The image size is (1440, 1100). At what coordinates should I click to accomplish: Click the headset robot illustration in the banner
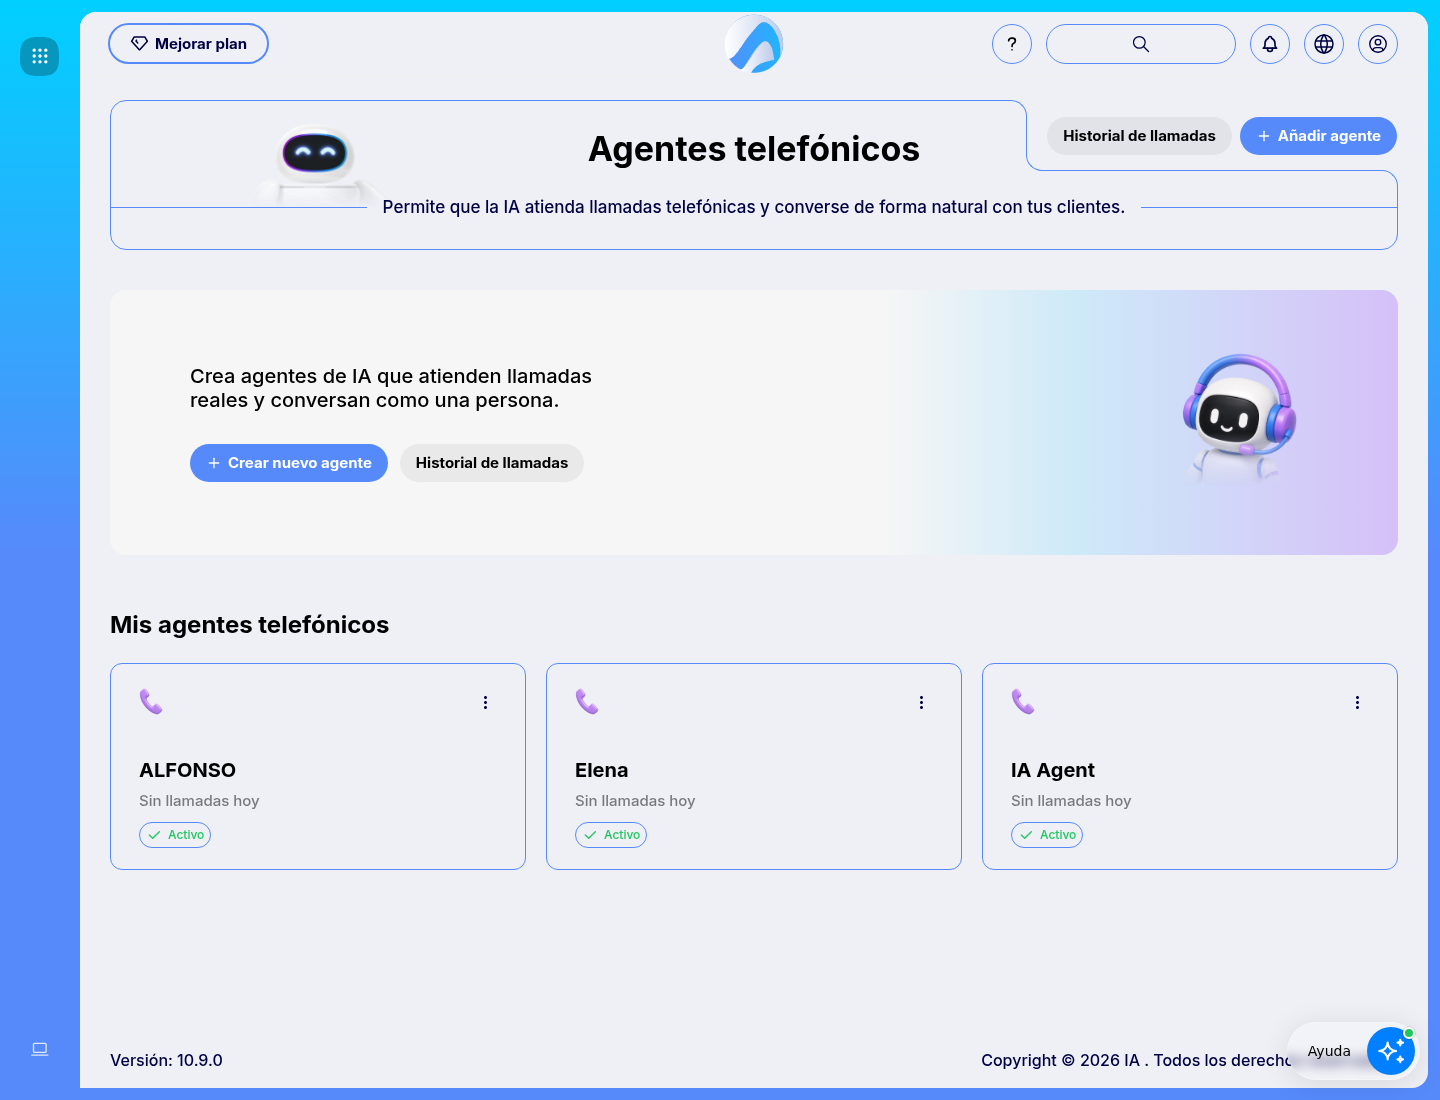1239,419
